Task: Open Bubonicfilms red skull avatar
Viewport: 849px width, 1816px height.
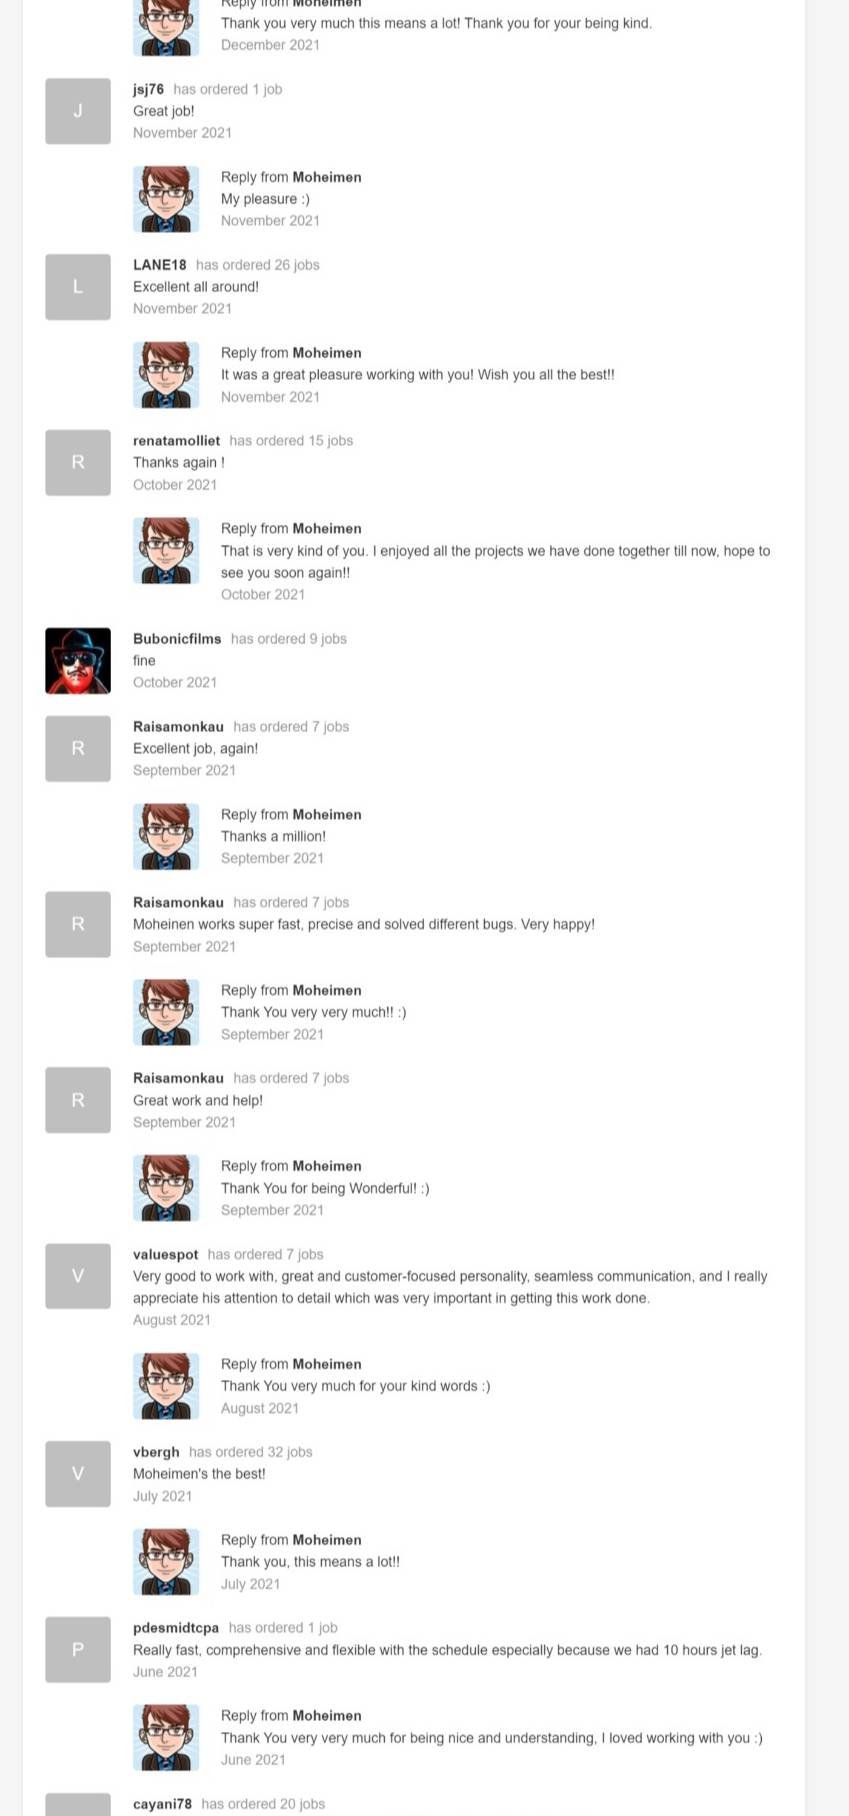Action: tap(78, 661)
